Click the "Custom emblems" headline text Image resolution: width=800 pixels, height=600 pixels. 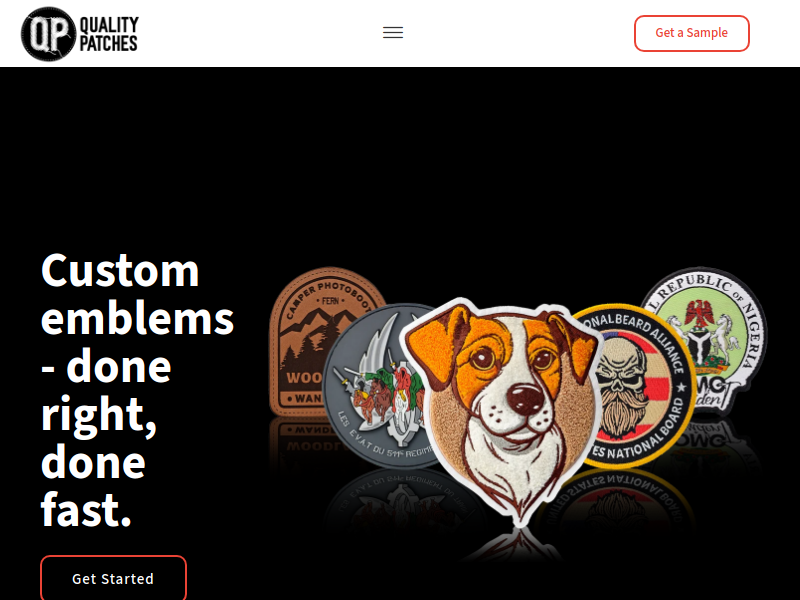pyautogui.click(x=137, y=294)
